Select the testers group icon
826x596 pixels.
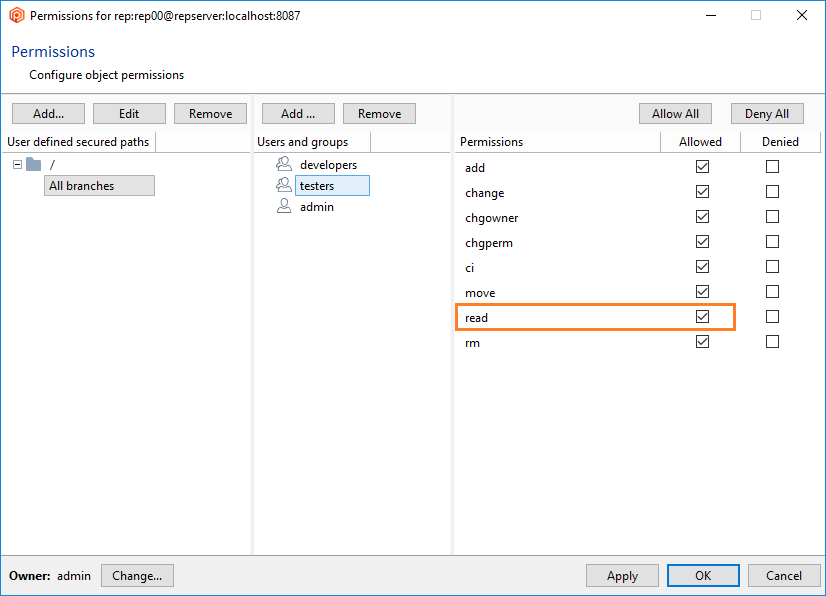pyautogui.click(x=284, y=185)
